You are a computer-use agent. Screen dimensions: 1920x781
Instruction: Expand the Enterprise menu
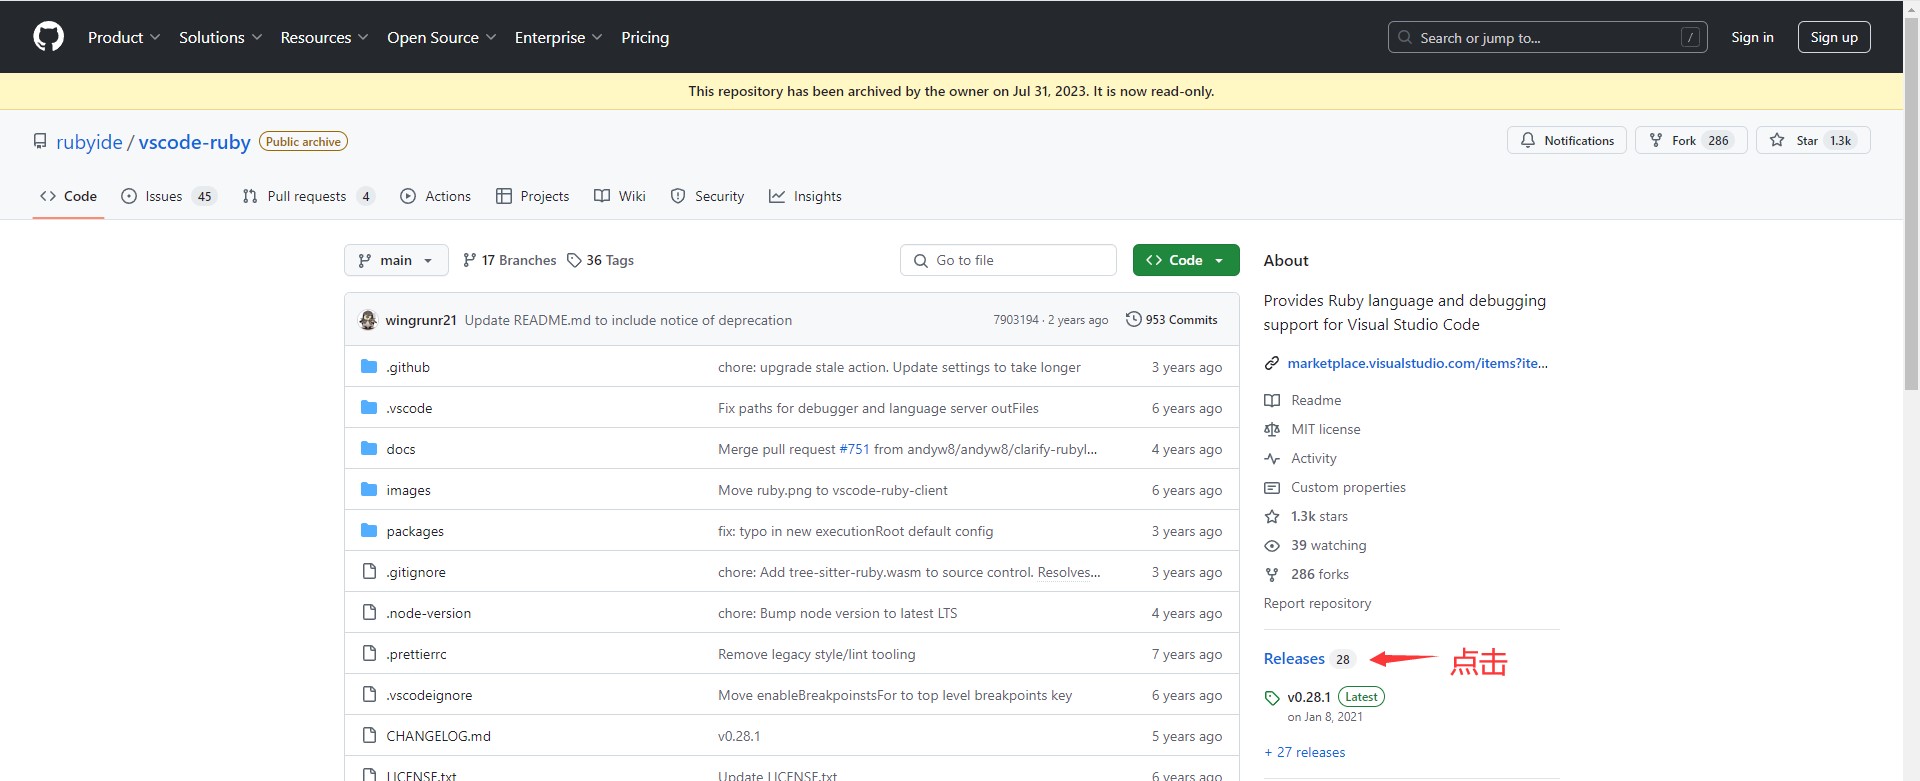[558, 37]
